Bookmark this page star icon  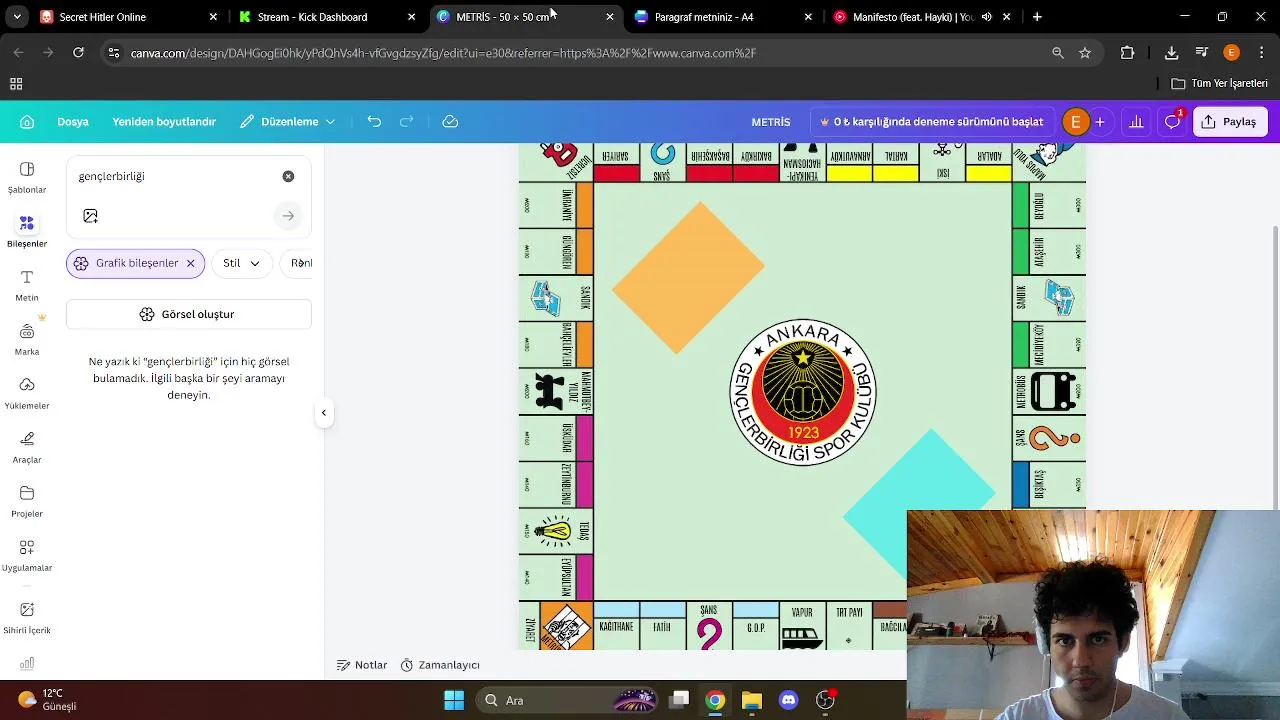tap(1085, 53)
